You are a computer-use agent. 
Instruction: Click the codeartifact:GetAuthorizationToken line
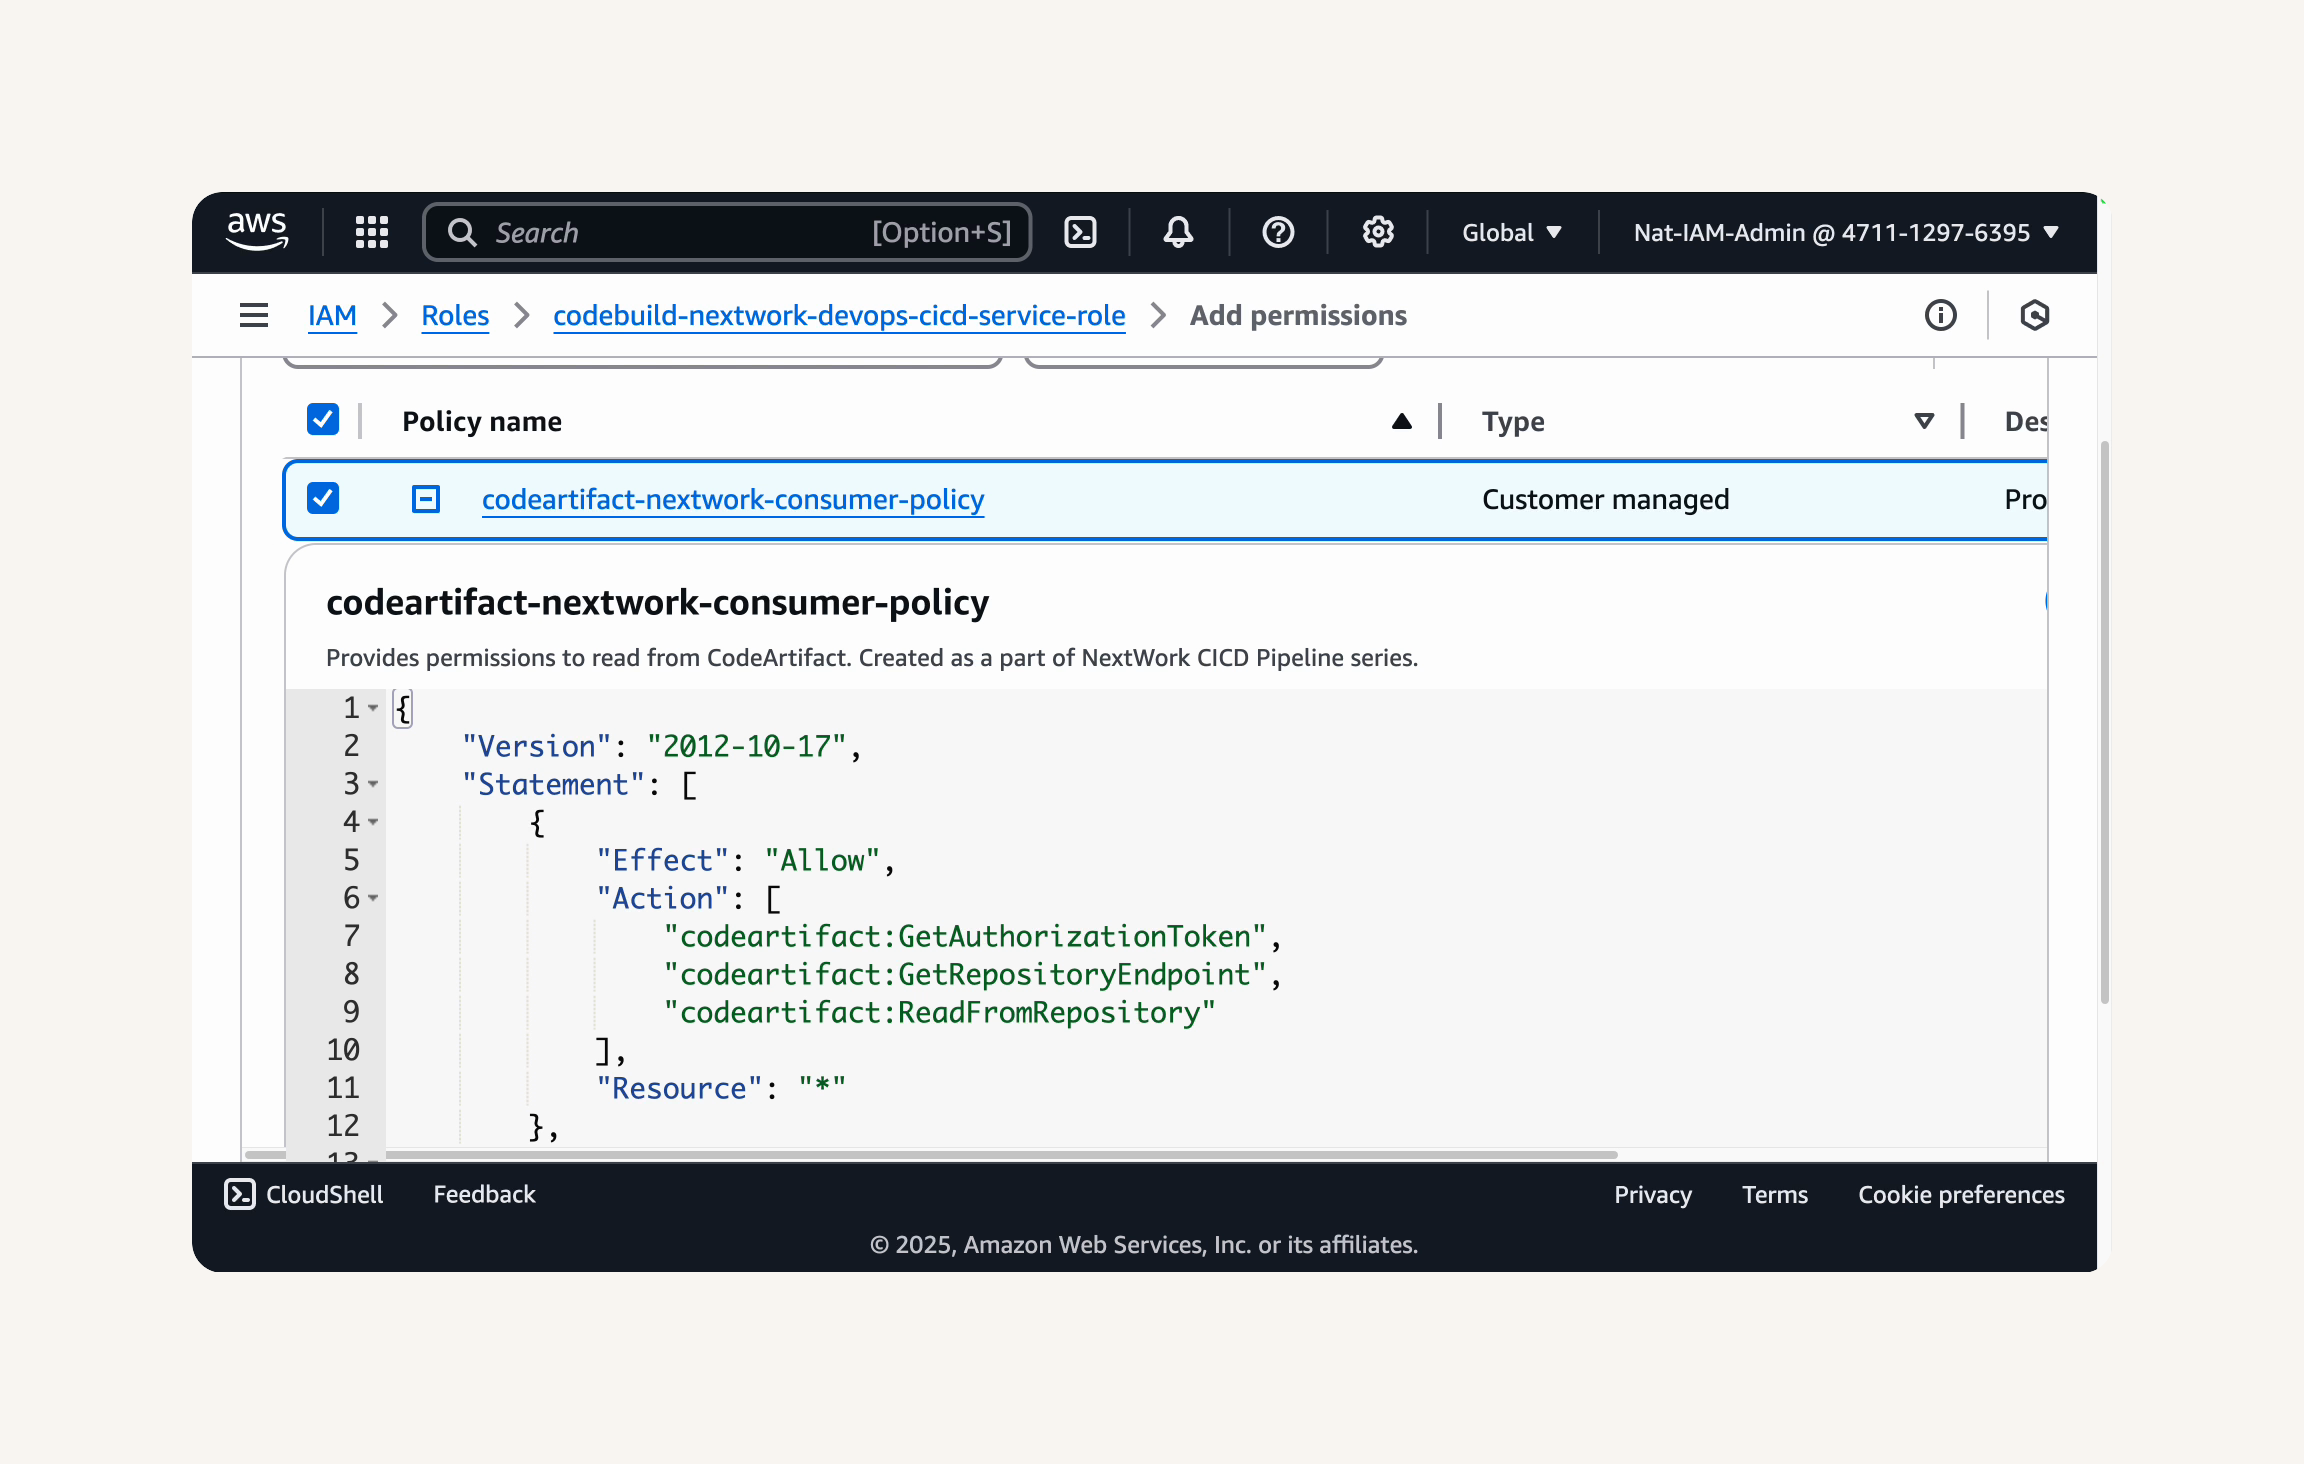point(972,936)
